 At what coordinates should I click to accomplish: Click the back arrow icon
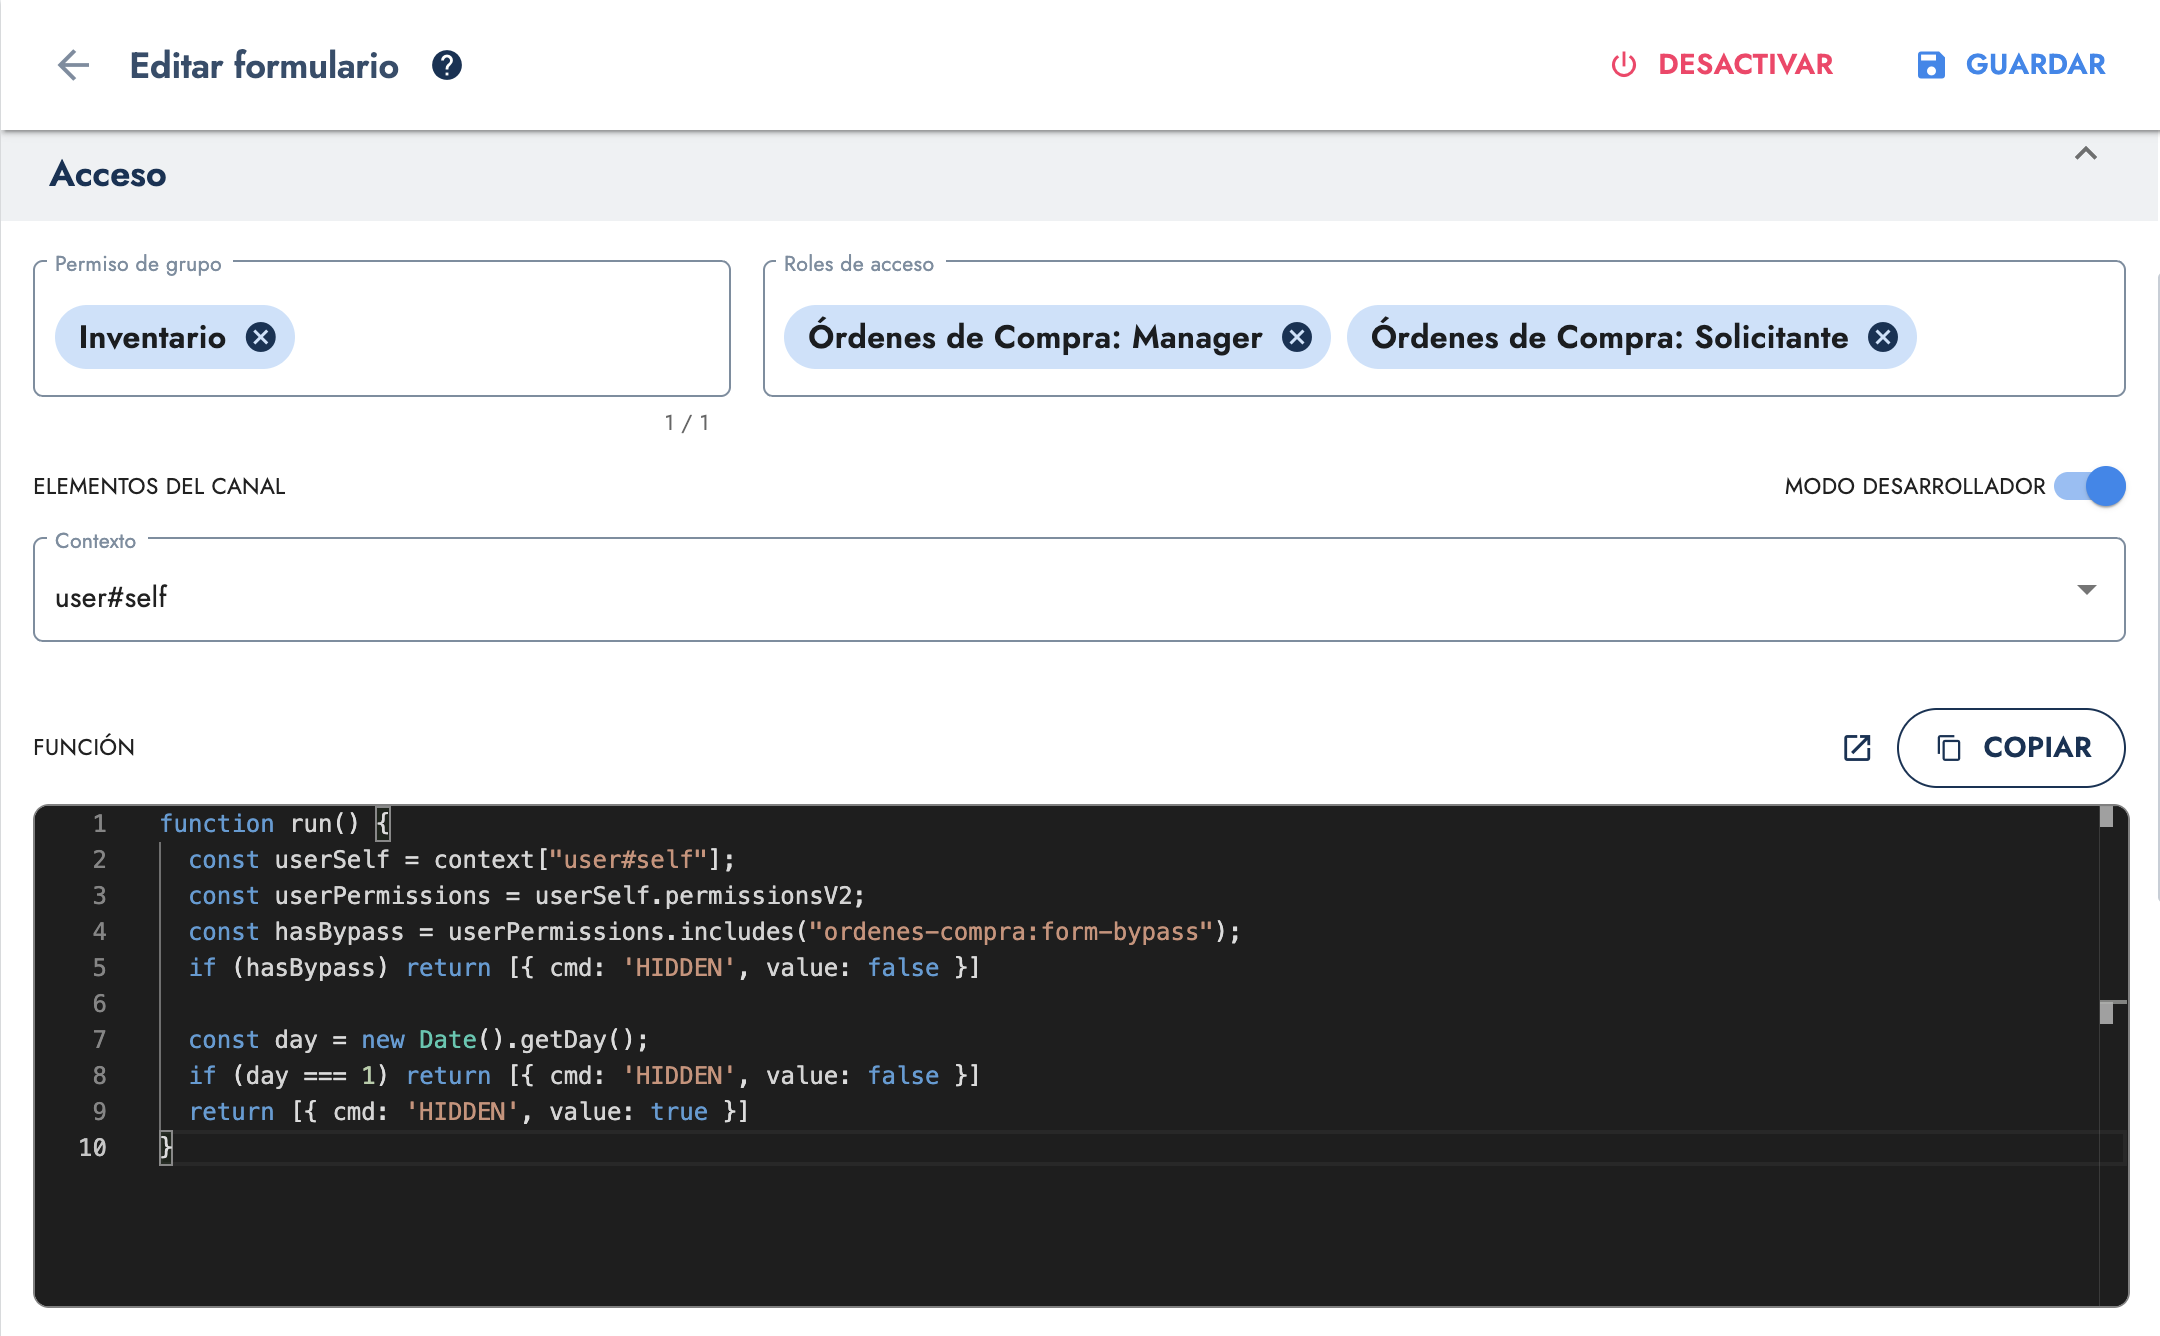[x=73, y=66]
